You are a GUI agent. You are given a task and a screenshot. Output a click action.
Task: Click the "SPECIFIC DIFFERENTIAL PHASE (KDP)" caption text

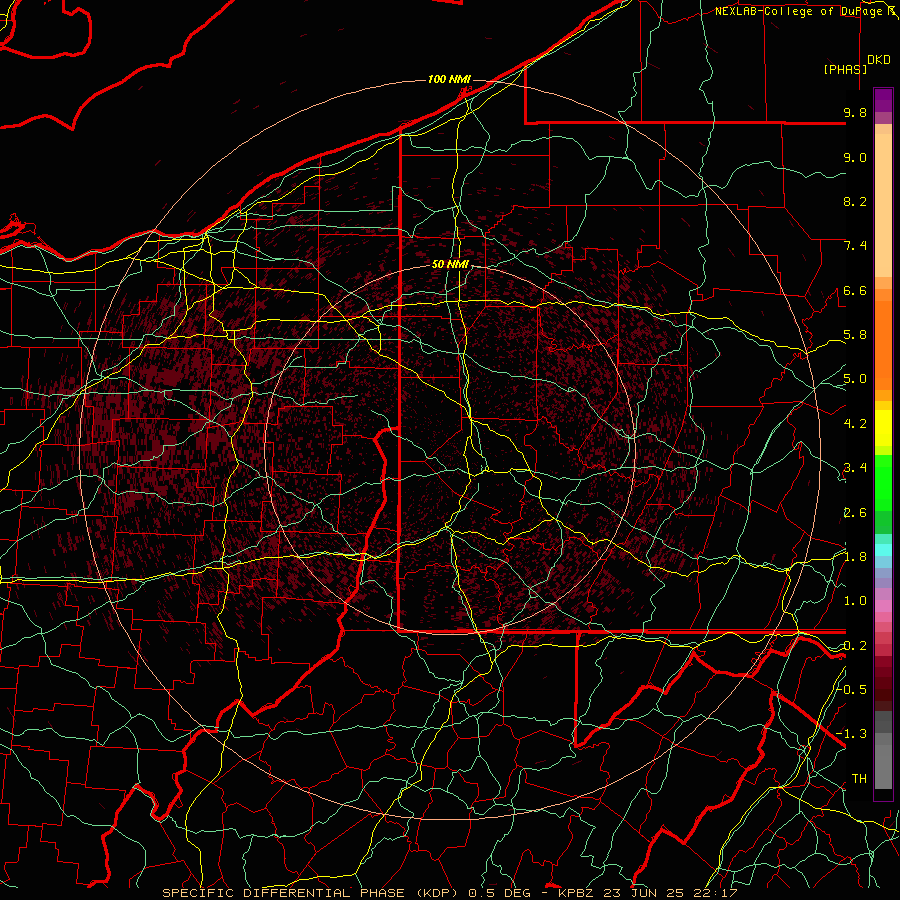point(313,893)
